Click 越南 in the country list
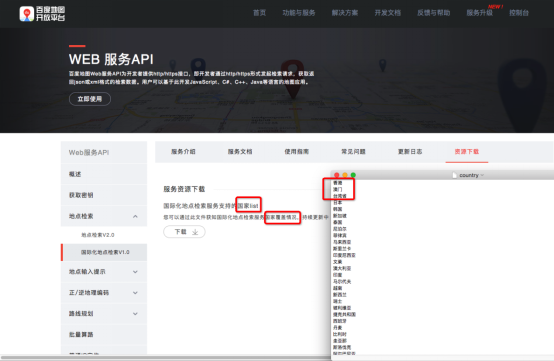This screenshot has height=361, width=554. point(337,288)
